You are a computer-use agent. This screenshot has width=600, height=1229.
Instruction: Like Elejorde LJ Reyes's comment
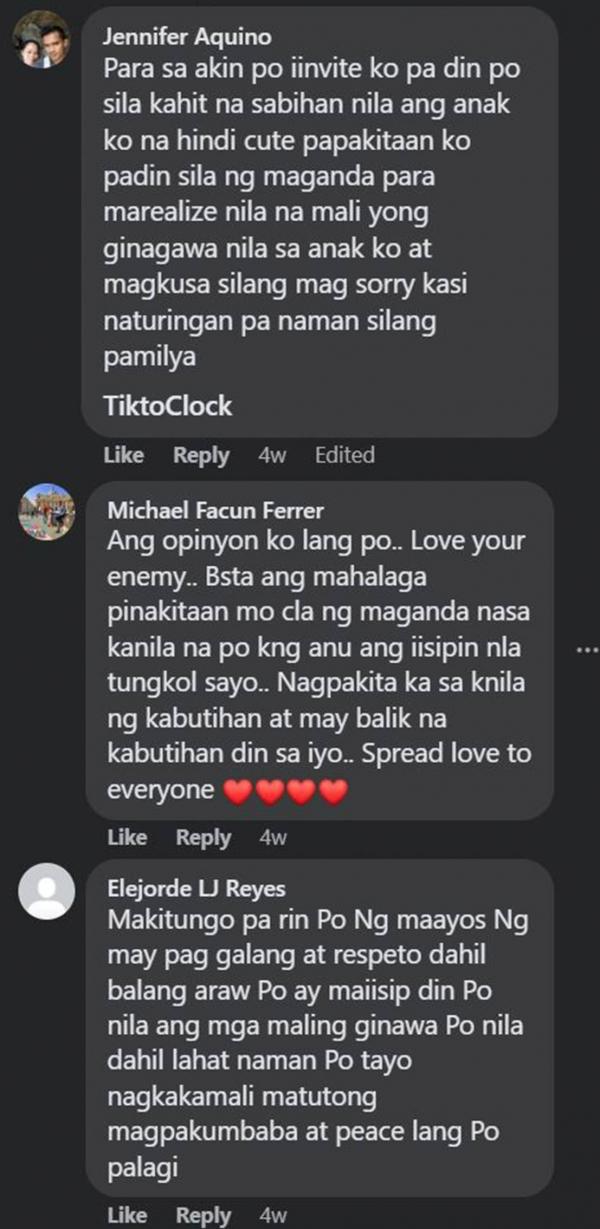pyautogui.click(x=127, y=1215)
